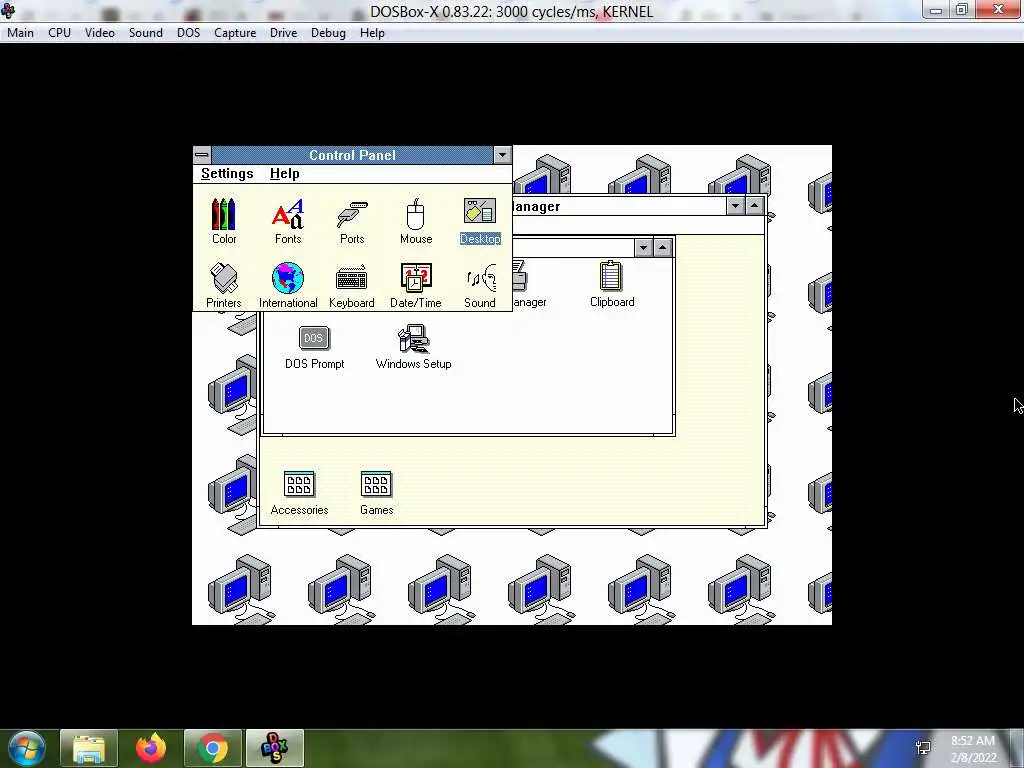Click Program Manager window minimize arrow
This screenshot has height=768, width=1024.
tap(735, 206)
